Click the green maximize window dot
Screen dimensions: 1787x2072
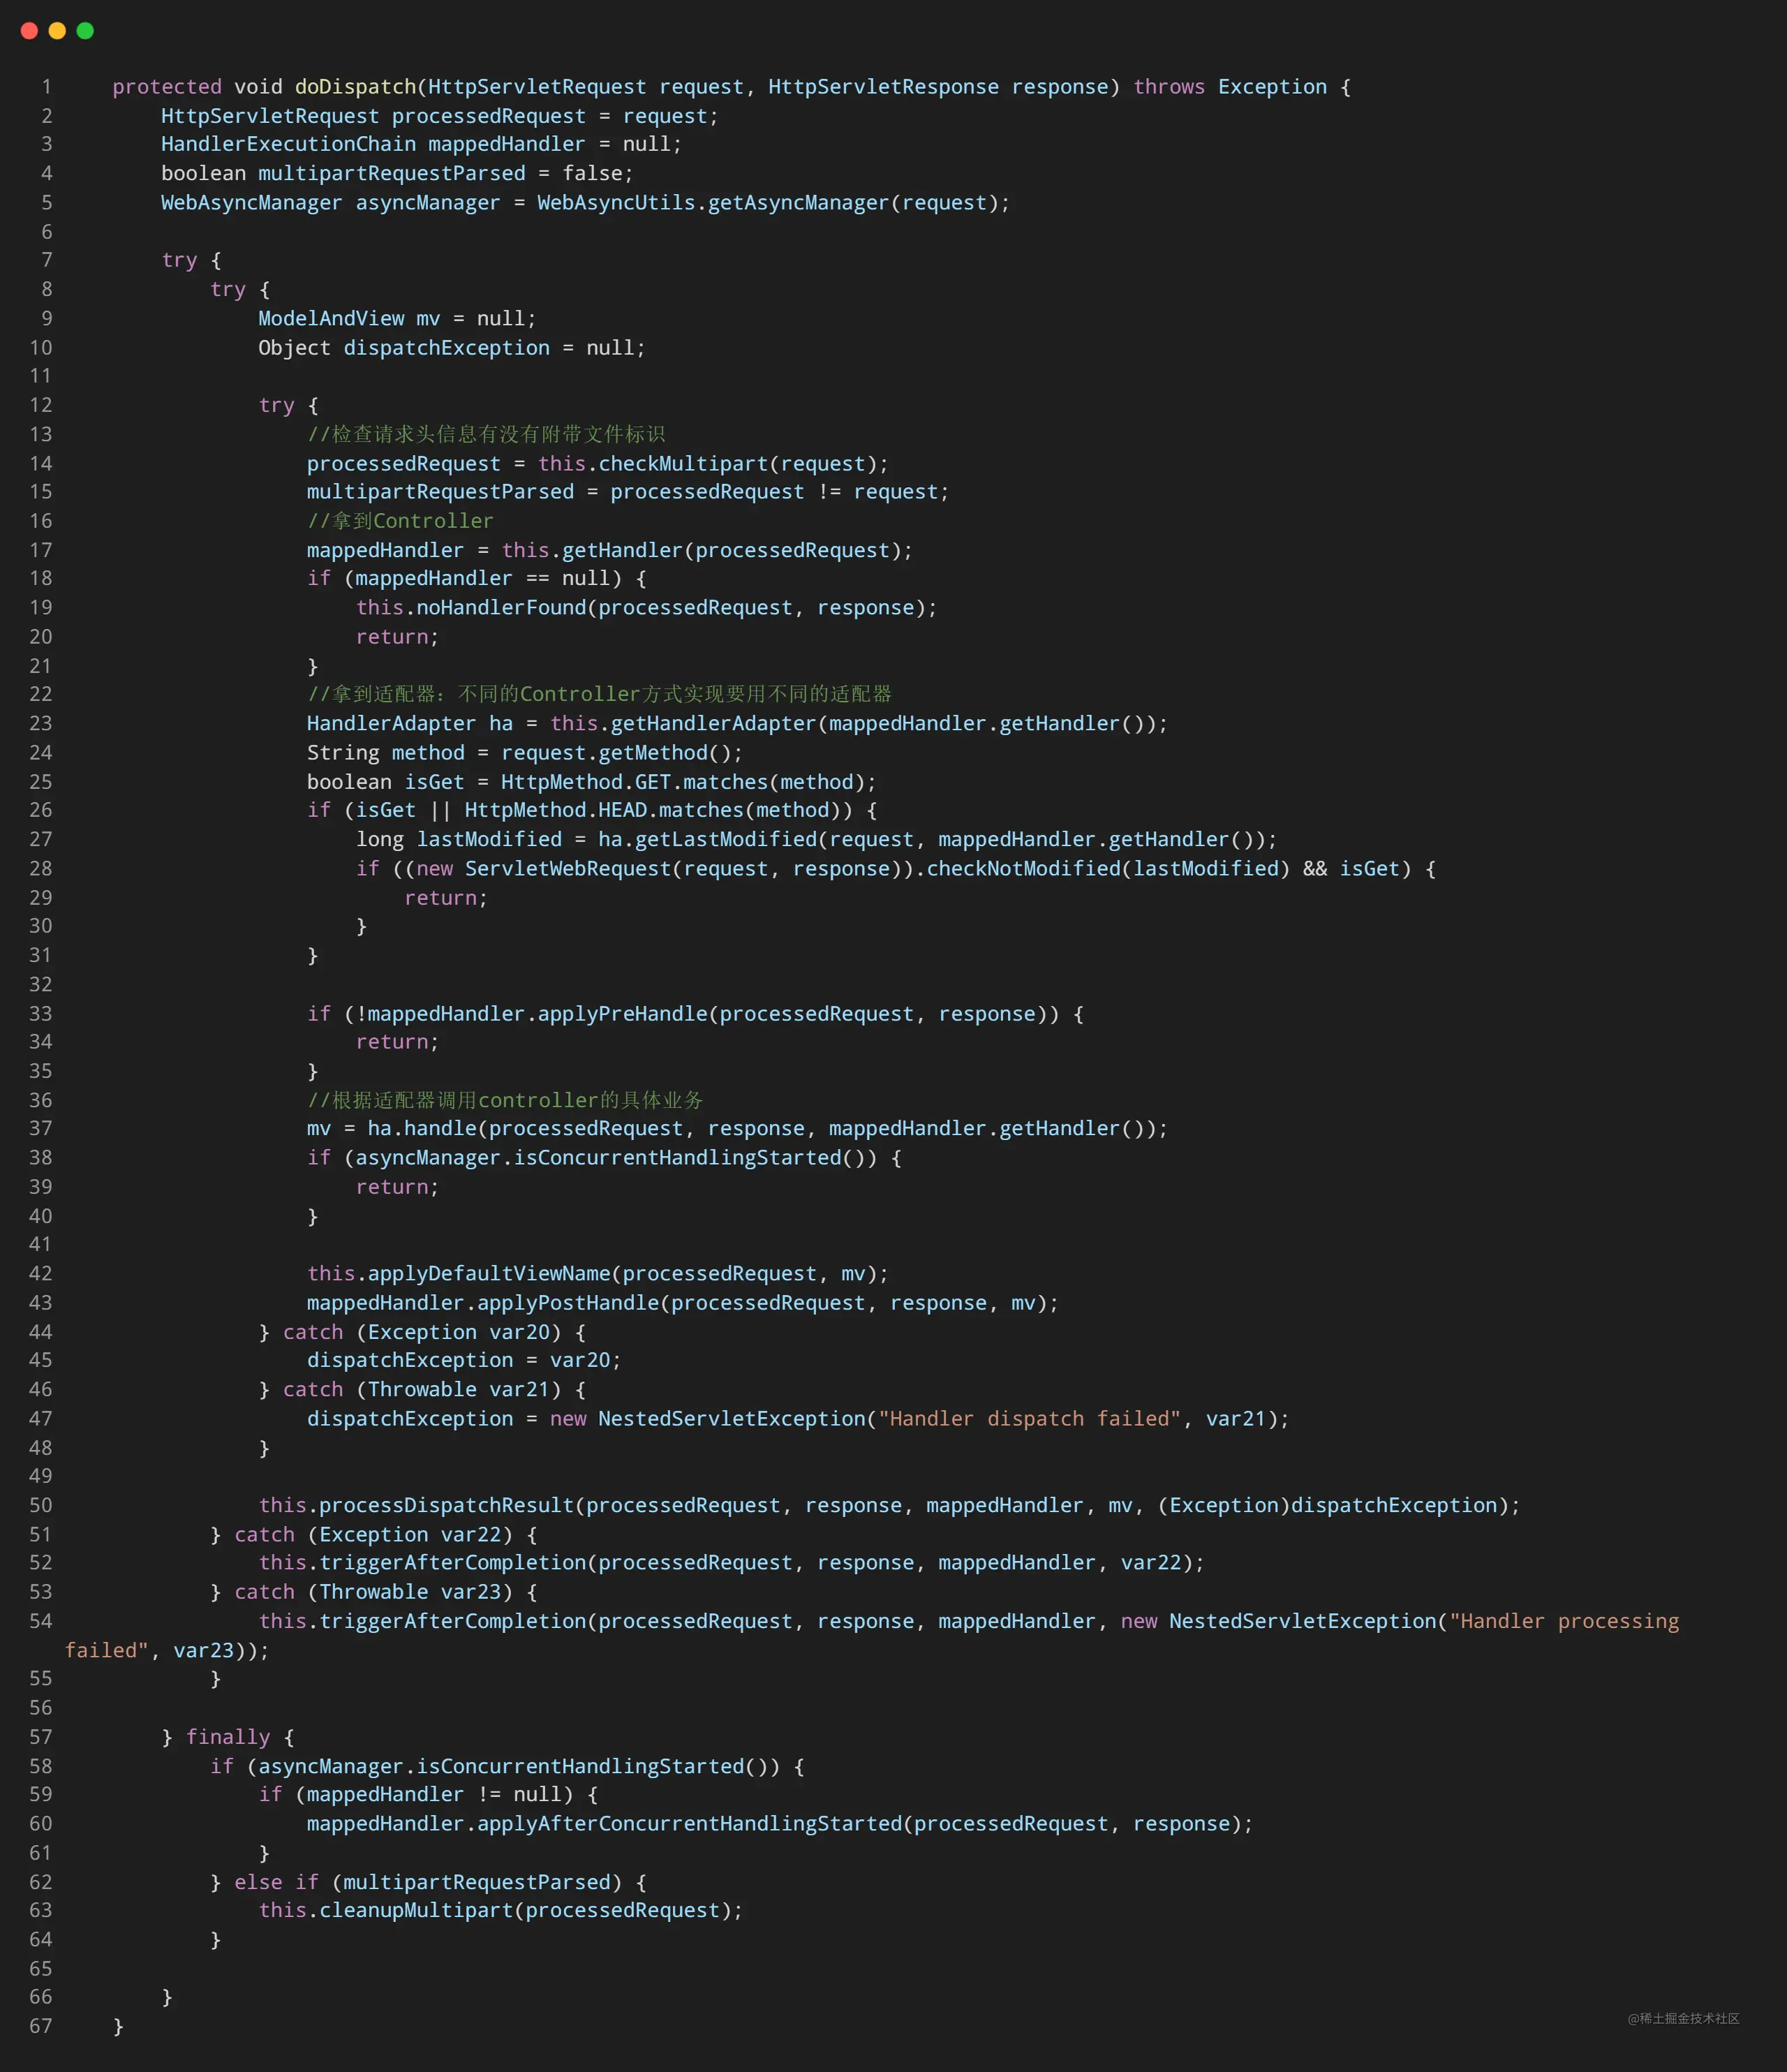click(x=85, y=31)
